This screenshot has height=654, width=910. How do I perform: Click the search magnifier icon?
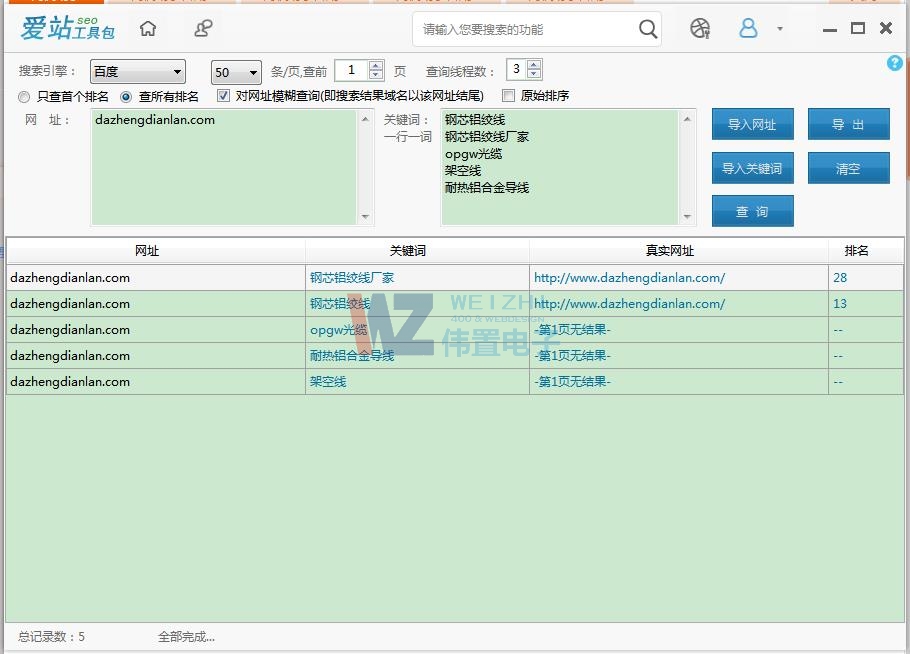[648, 29]
